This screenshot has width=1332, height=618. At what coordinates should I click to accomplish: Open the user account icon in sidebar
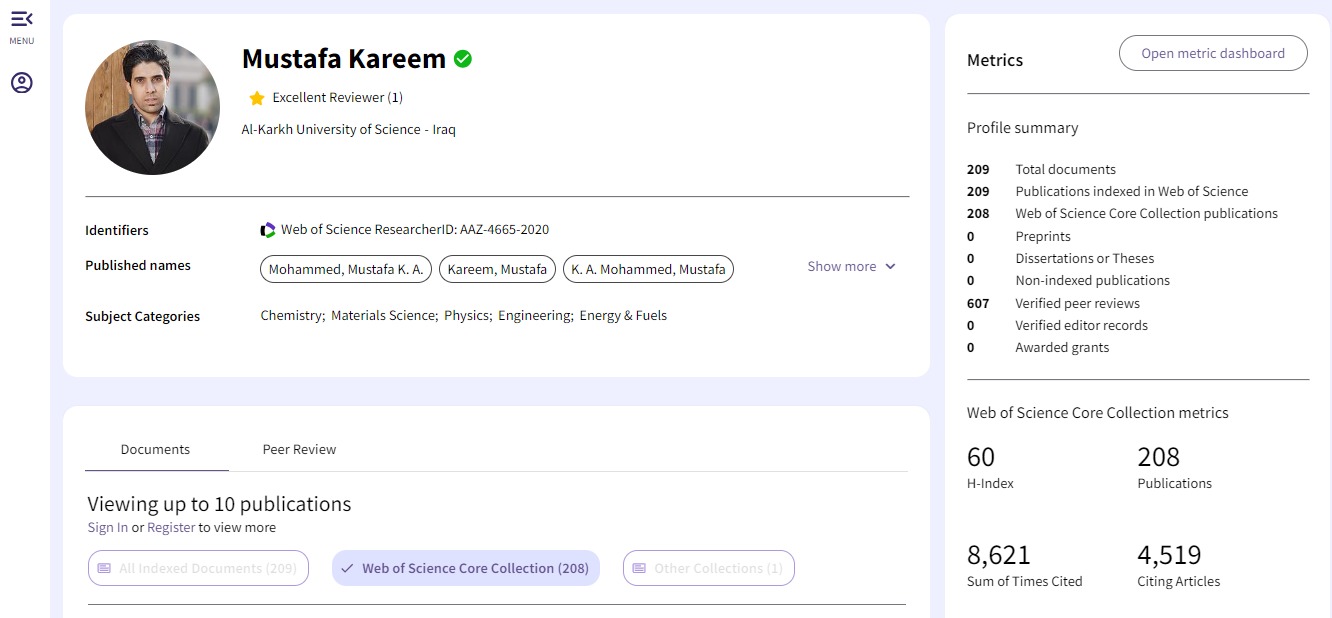pyautogui.click(x=22, y=83)
